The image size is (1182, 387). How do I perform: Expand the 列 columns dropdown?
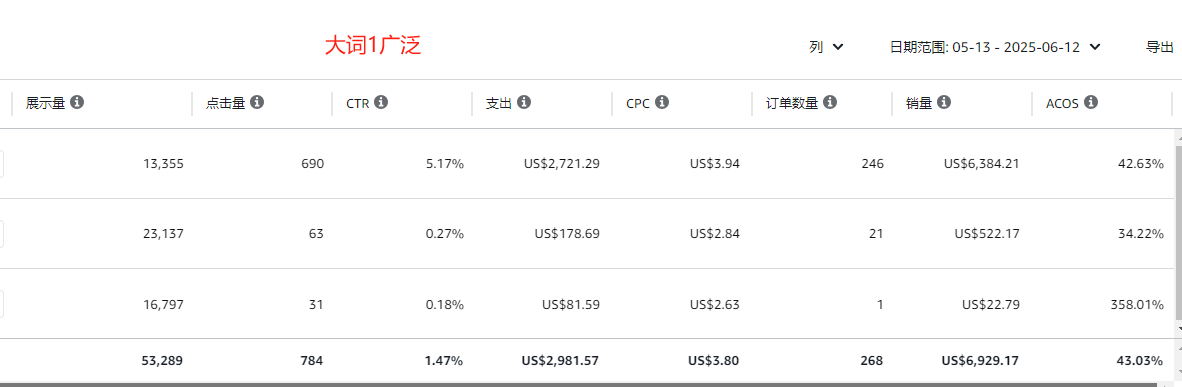pos(827,47)
